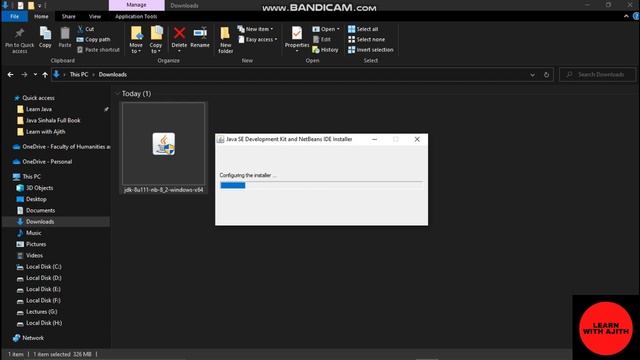This screenshot has width=640, height=360.
Task: Open the New item dropdown
Action: [256, 29]
